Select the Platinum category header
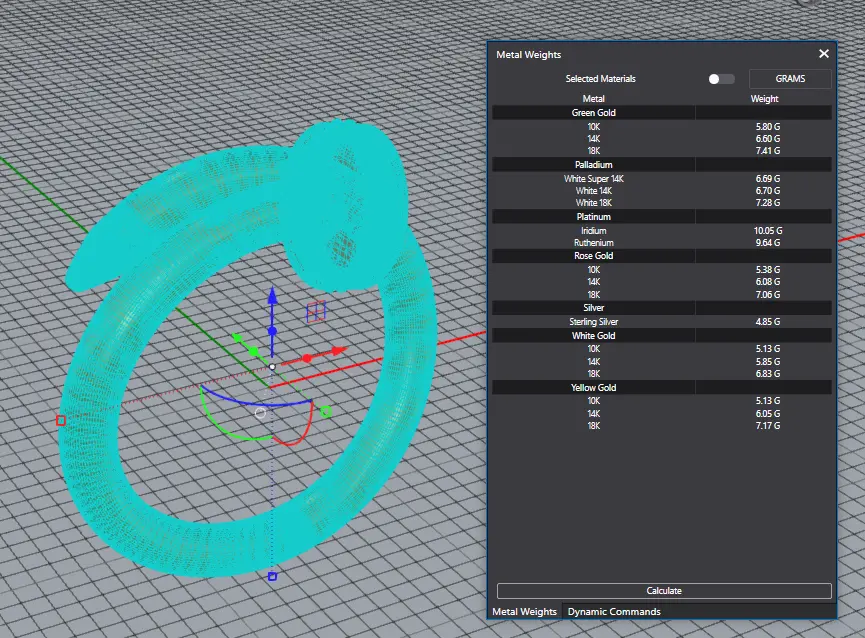865x638 pixels. click(594, 217)
